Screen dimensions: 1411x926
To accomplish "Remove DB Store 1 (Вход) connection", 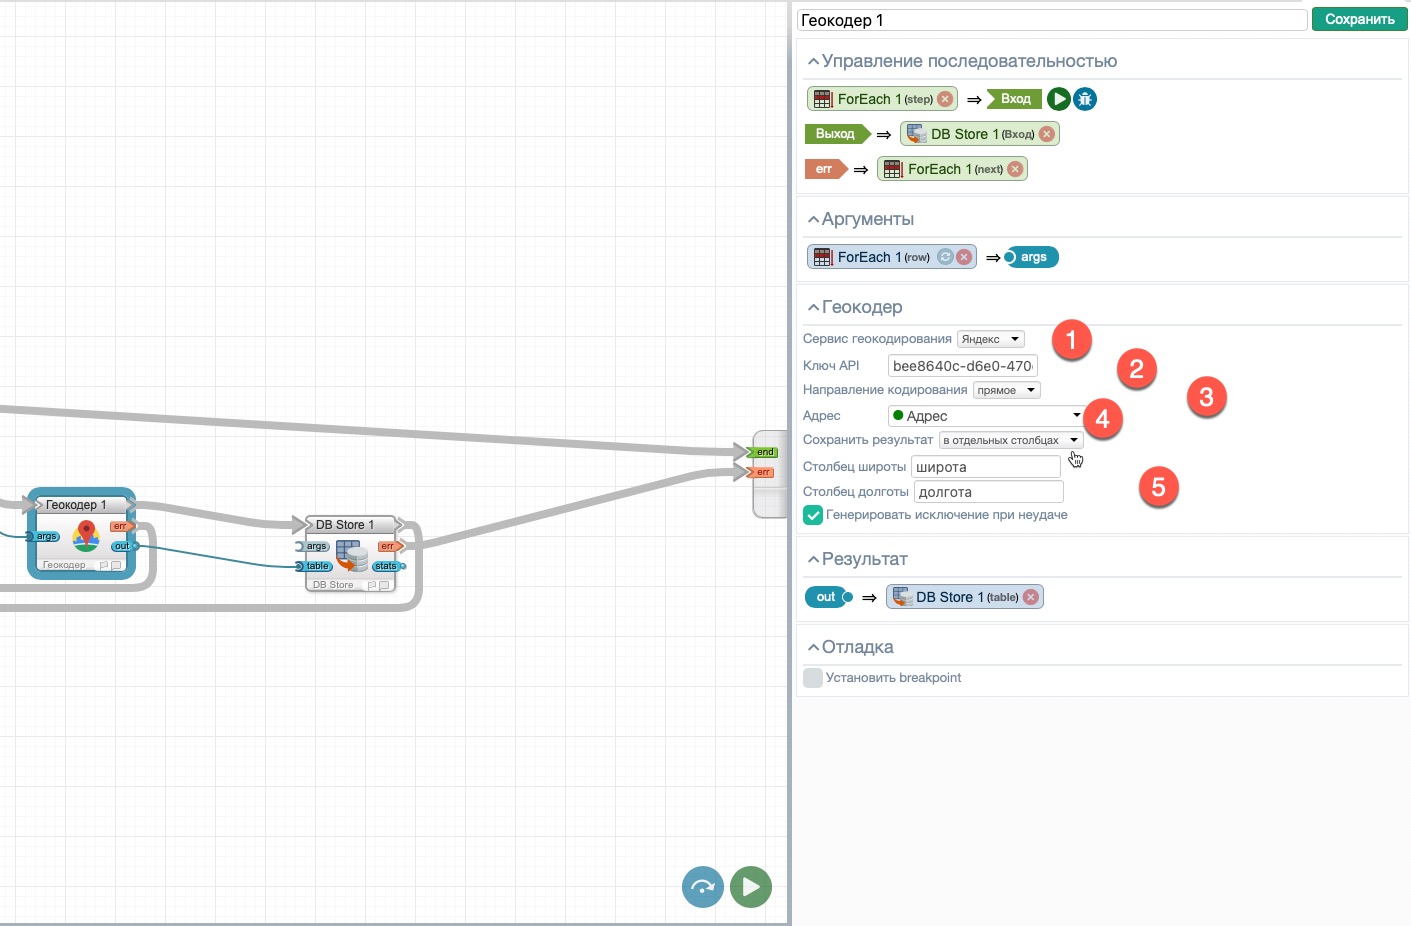I will (x=1046, y=134).
